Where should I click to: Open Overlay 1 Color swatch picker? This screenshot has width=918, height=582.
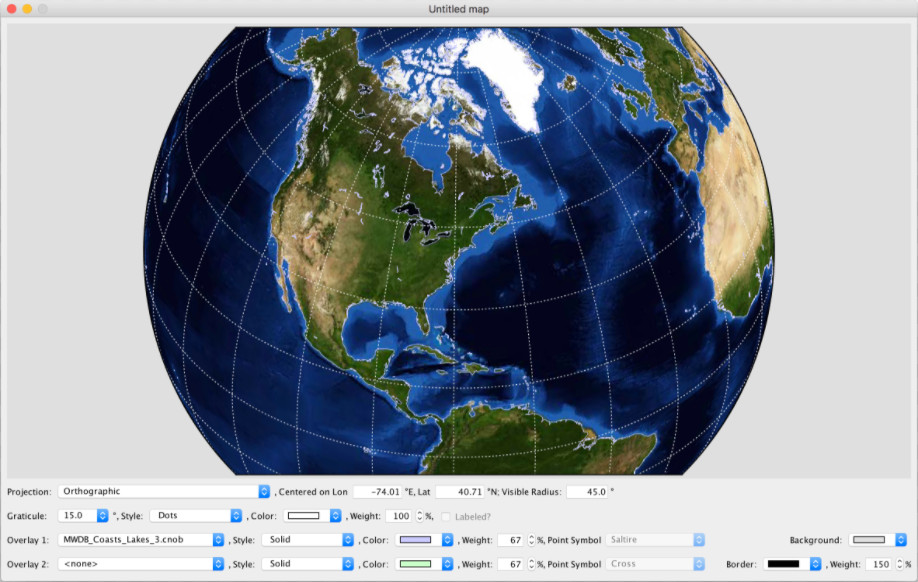[424, 540]
